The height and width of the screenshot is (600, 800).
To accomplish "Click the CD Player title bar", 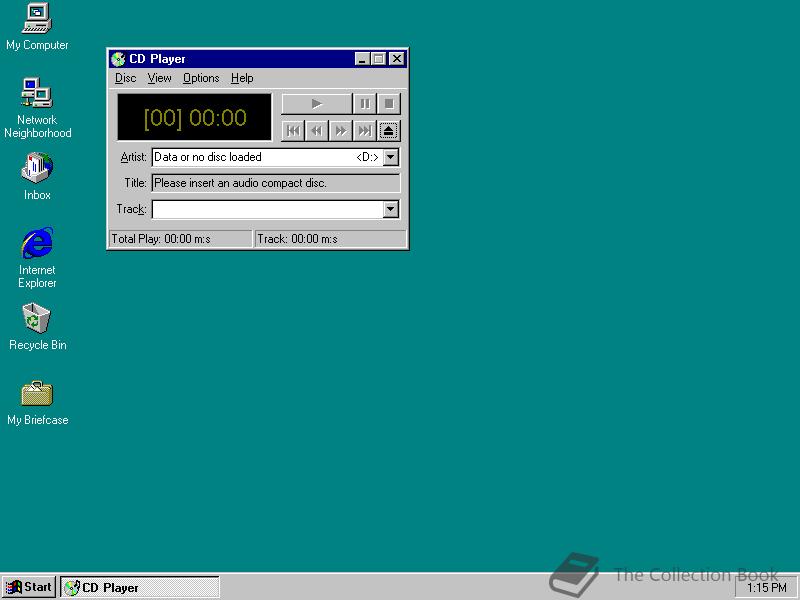I will click(x=258, y=59).
